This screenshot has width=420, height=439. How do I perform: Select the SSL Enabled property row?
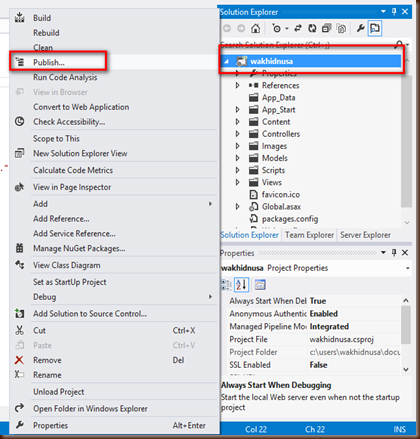point(314,365)
